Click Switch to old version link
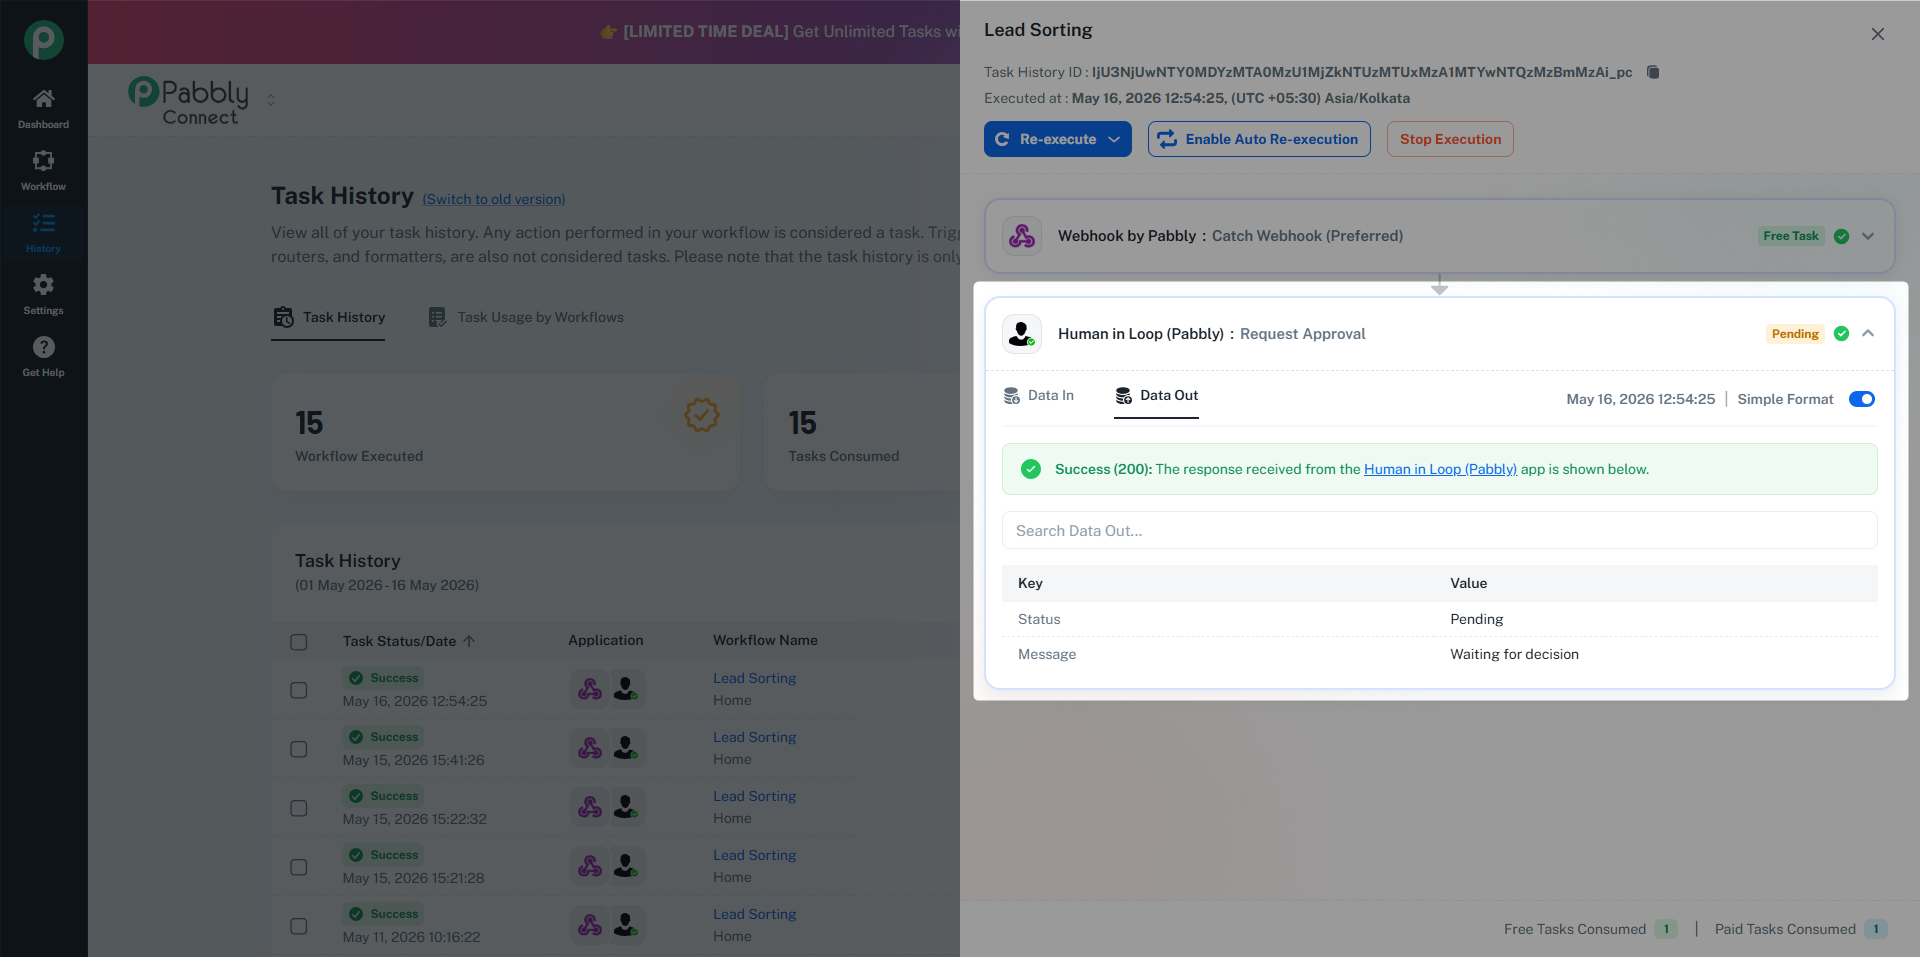The height and width of the screenshot is (957, 1920). click(494, 199)
